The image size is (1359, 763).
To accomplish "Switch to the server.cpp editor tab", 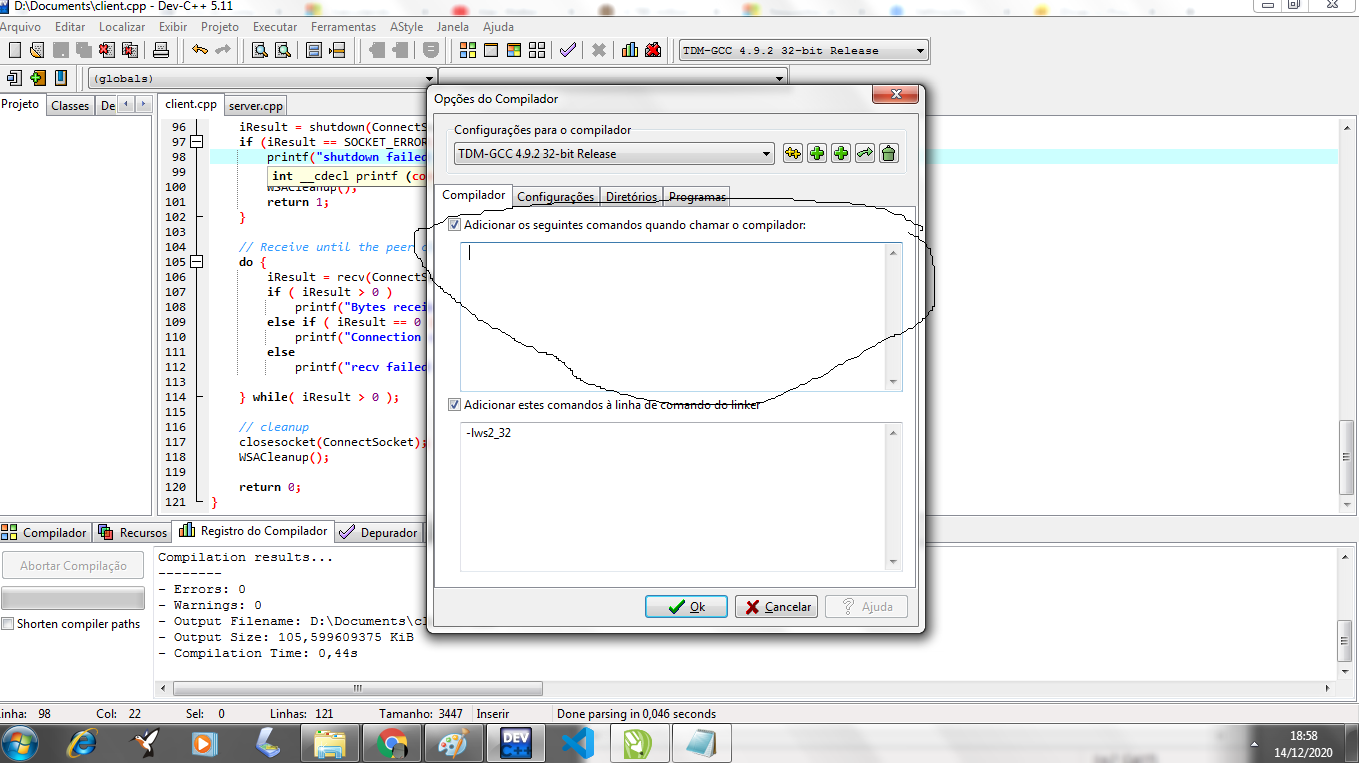I will [255, 105].
